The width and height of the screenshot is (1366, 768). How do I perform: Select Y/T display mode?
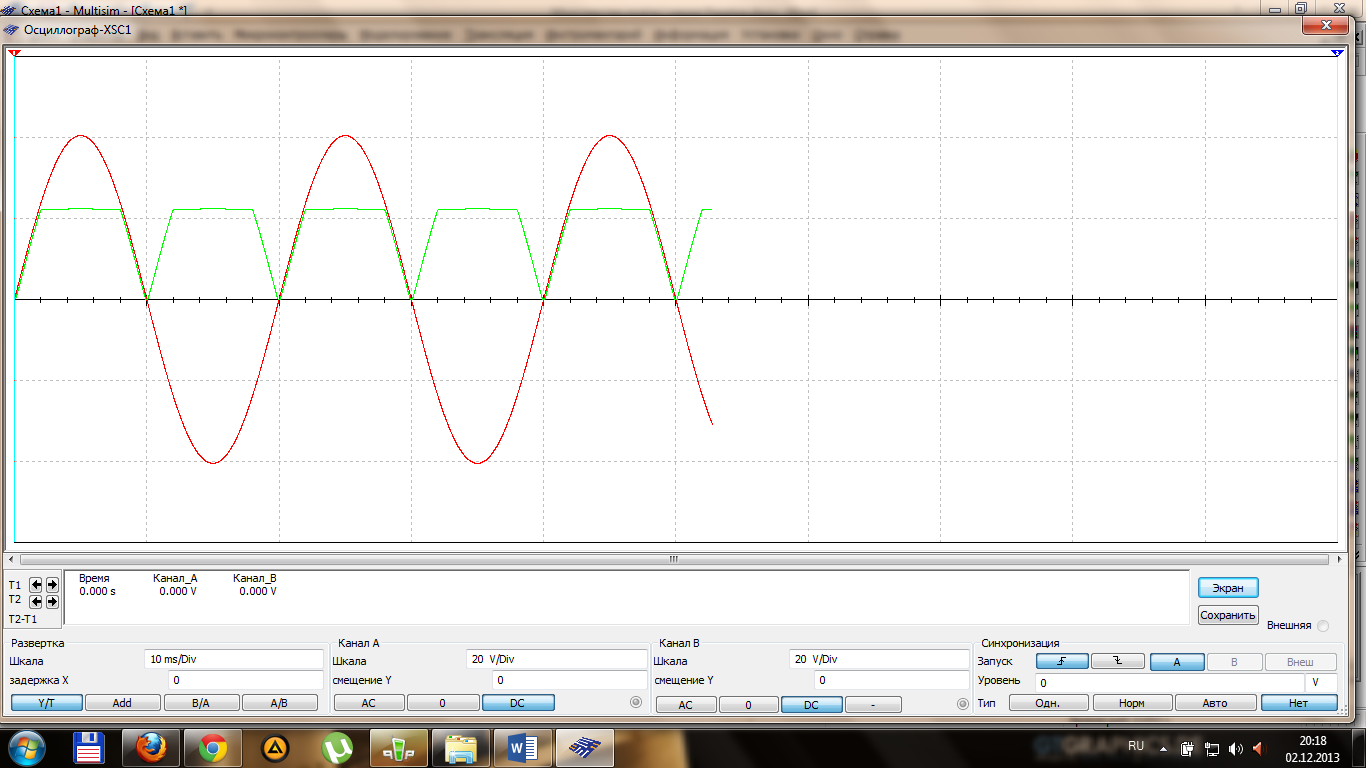tap(46, 703)
